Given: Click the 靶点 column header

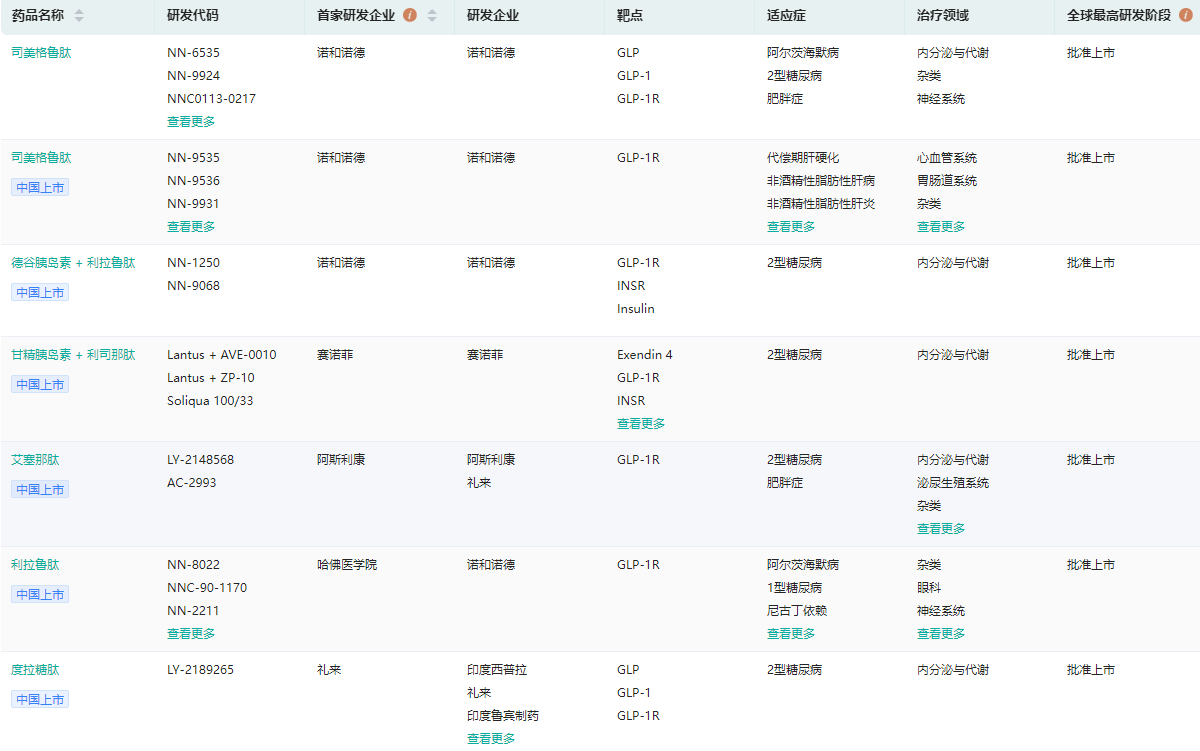Looking at the screenshot, I should [x=629, y=16].
